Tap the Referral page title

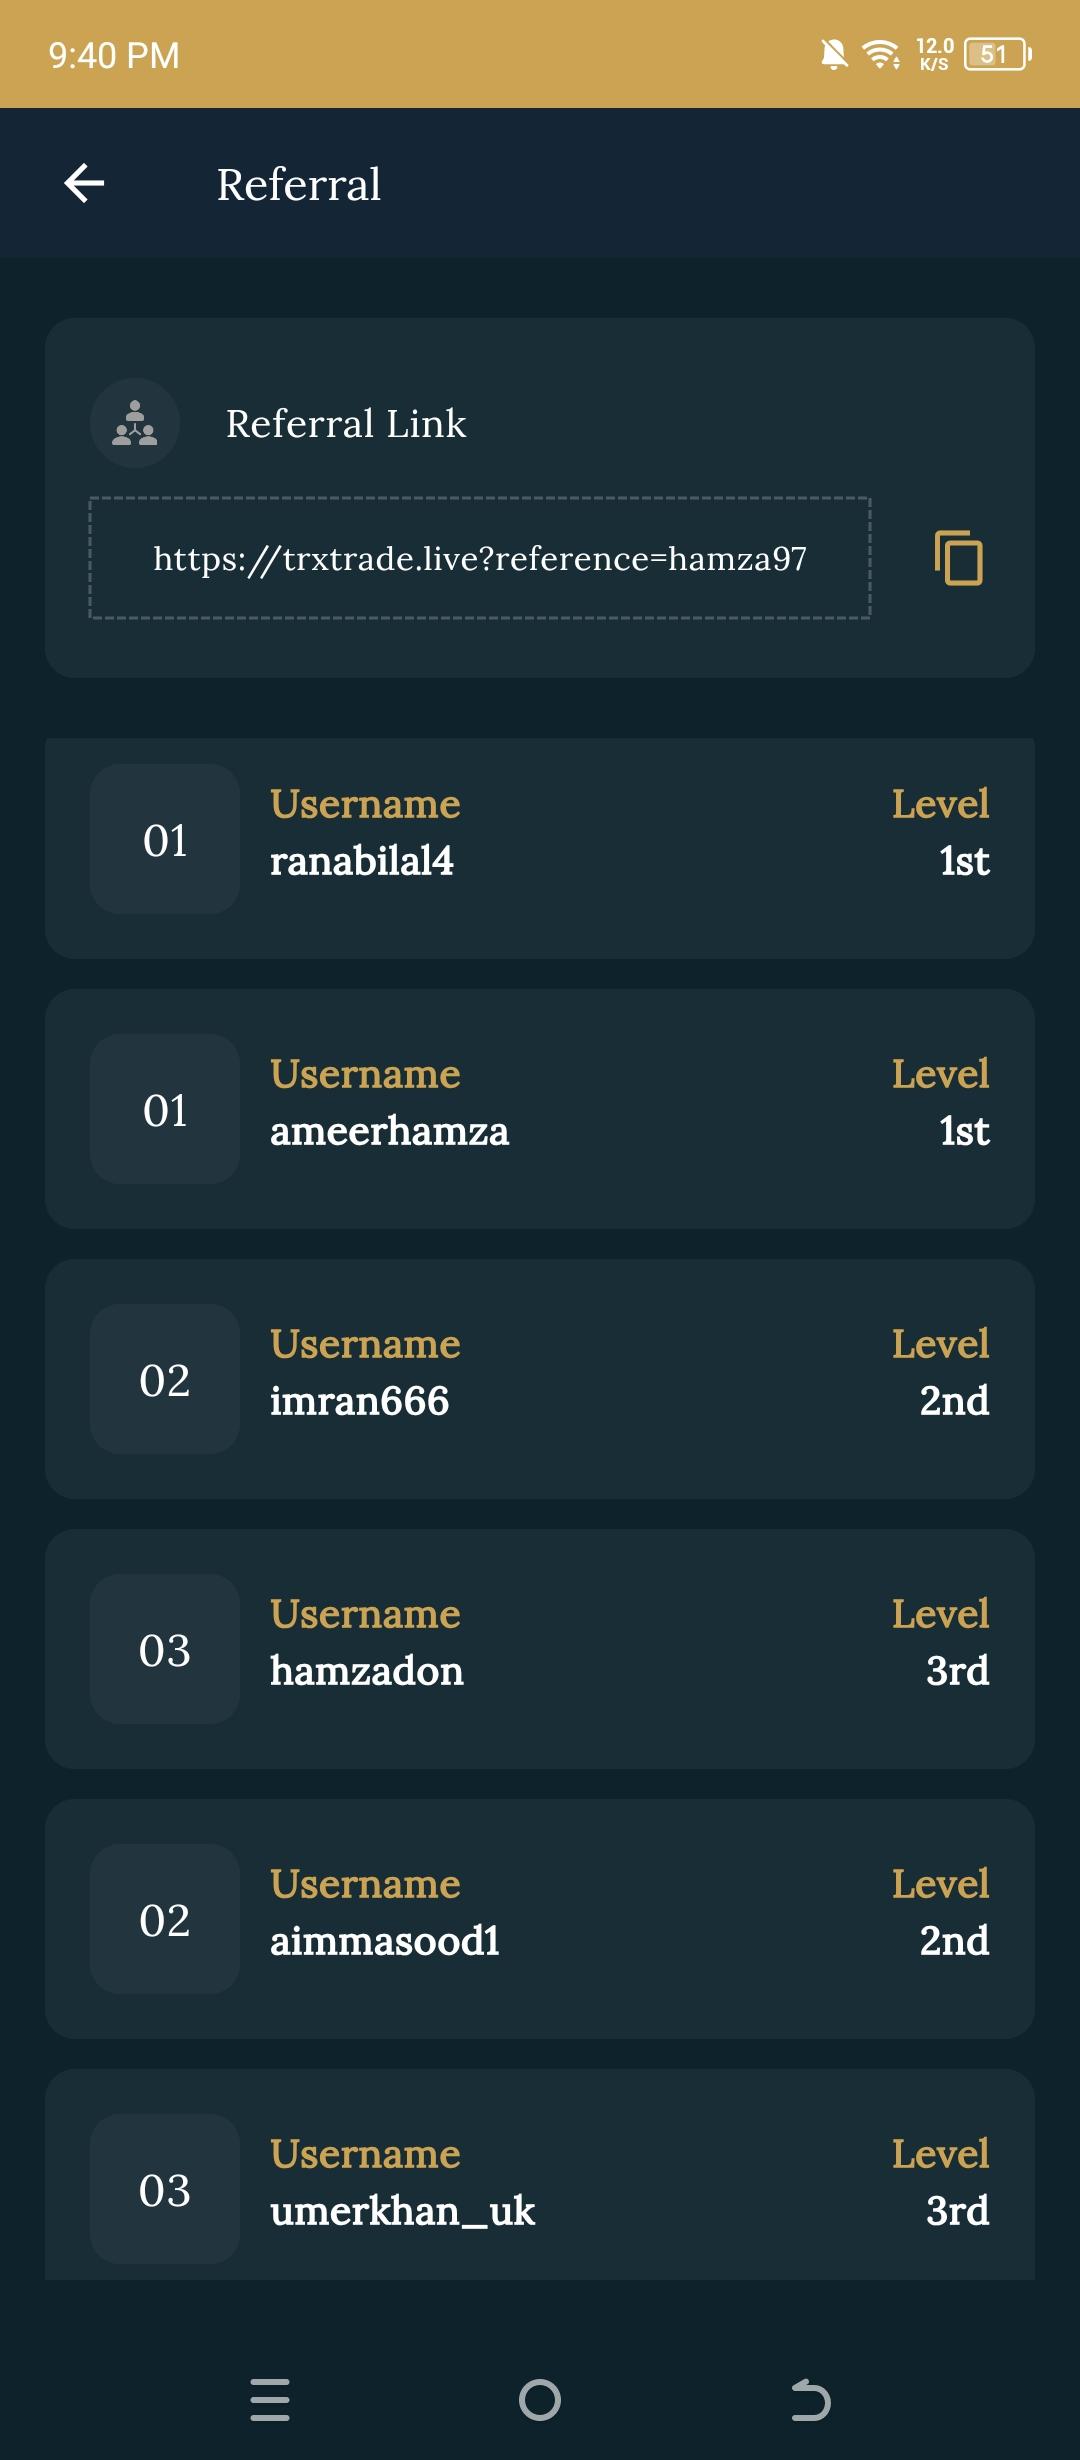[299, 185]
